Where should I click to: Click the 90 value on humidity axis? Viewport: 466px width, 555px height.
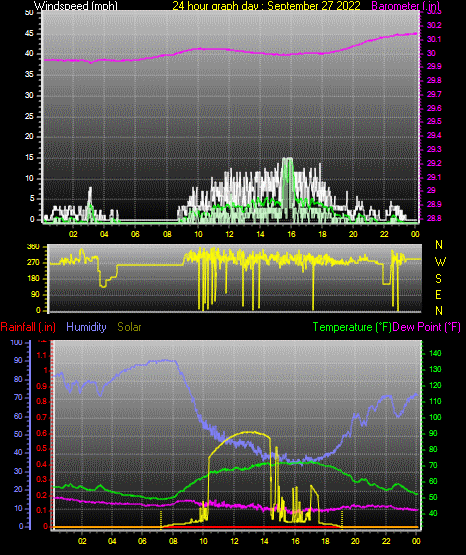18,360
